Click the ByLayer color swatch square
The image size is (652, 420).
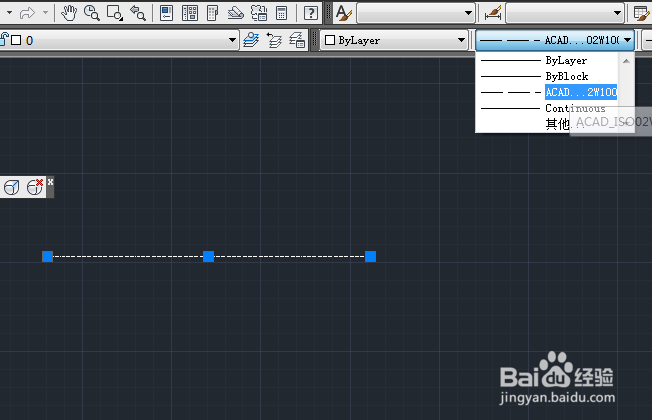click(x=330, y=40)
